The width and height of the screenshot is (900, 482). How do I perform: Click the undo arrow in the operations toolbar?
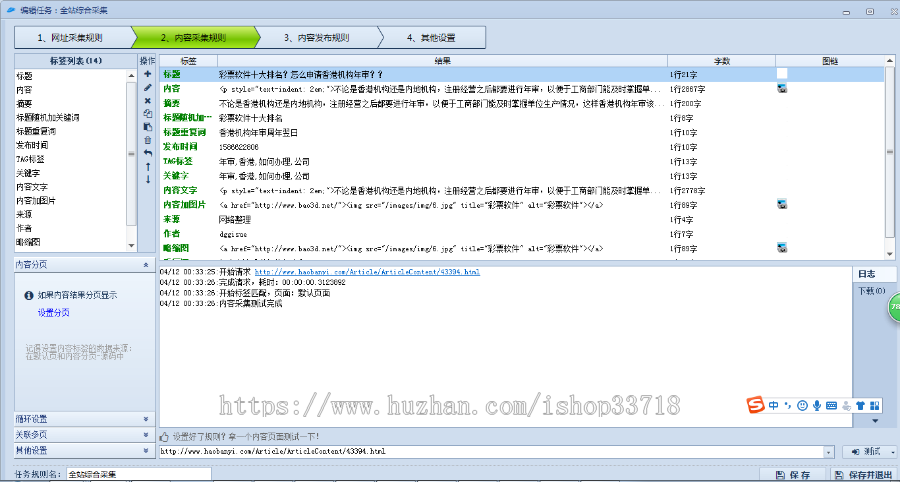point(148,153)
